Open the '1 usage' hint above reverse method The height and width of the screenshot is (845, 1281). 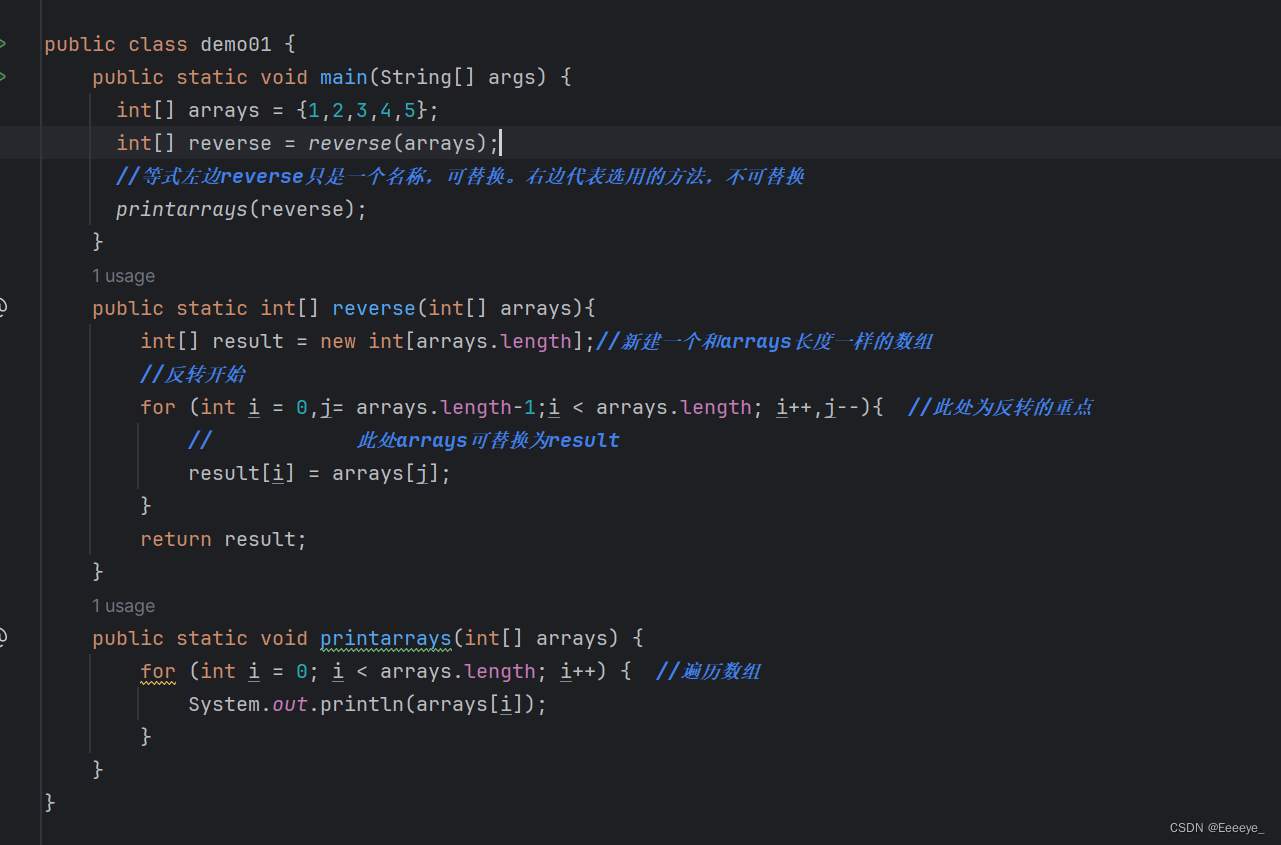tap(124, 276)
